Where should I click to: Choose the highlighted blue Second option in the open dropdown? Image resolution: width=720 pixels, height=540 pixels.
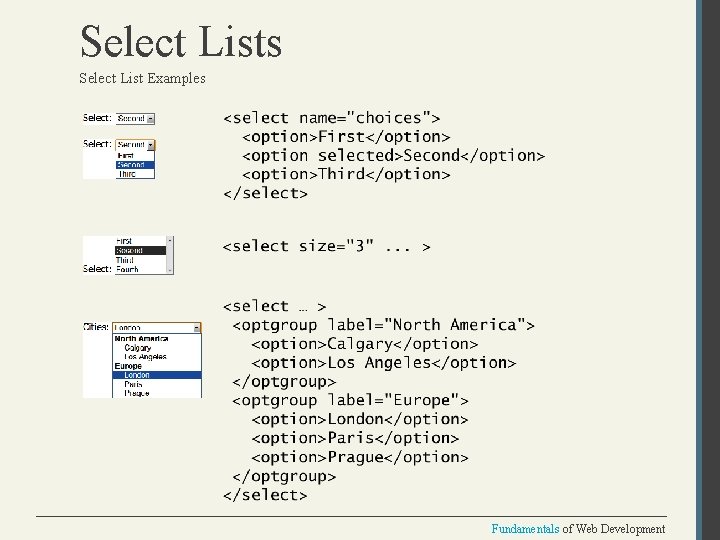[135, 165]
